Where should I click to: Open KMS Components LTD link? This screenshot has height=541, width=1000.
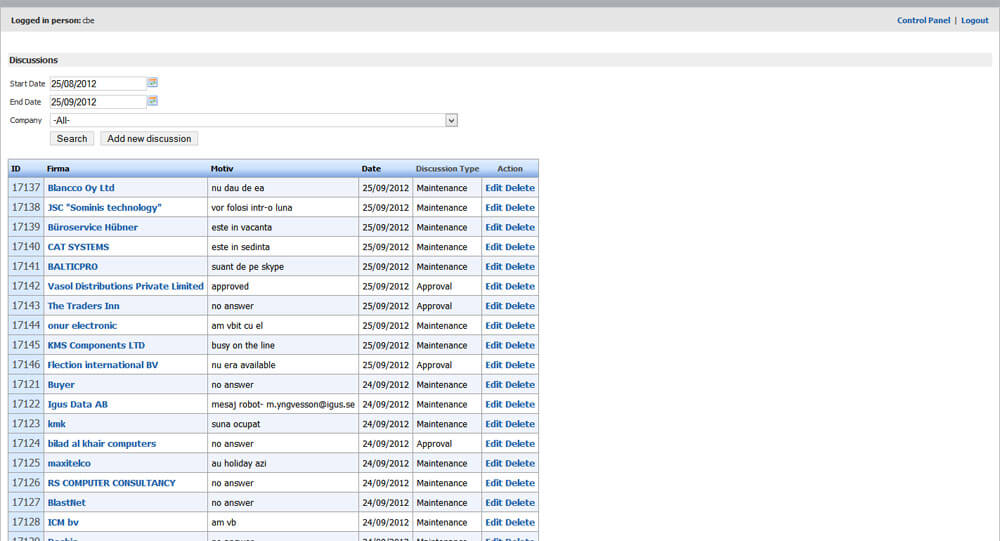(x=96, y=346)
